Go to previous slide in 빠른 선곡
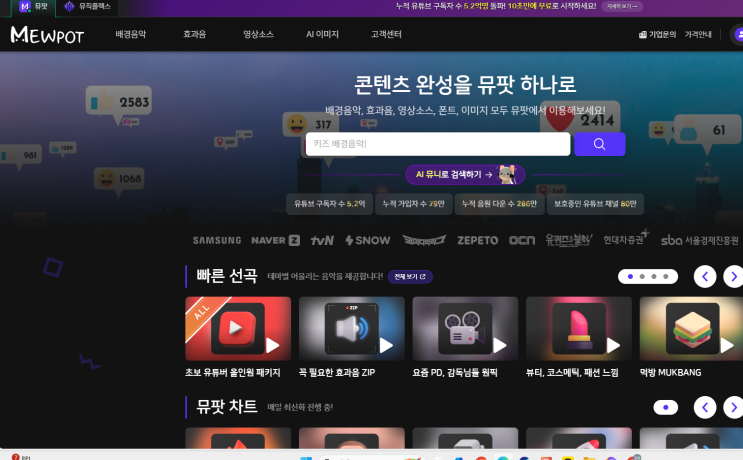Viewport: 743px width, 460px height. [x=705, y=277]
